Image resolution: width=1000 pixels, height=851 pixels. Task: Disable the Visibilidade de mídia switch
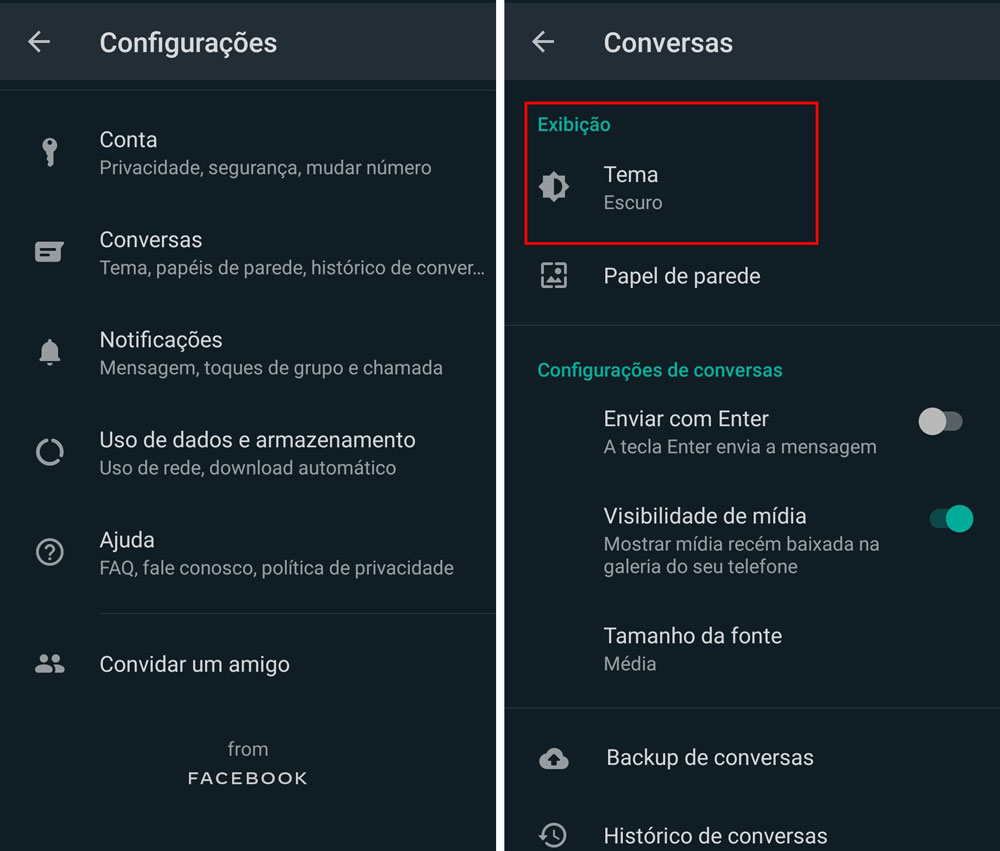(x=952, y=519)
